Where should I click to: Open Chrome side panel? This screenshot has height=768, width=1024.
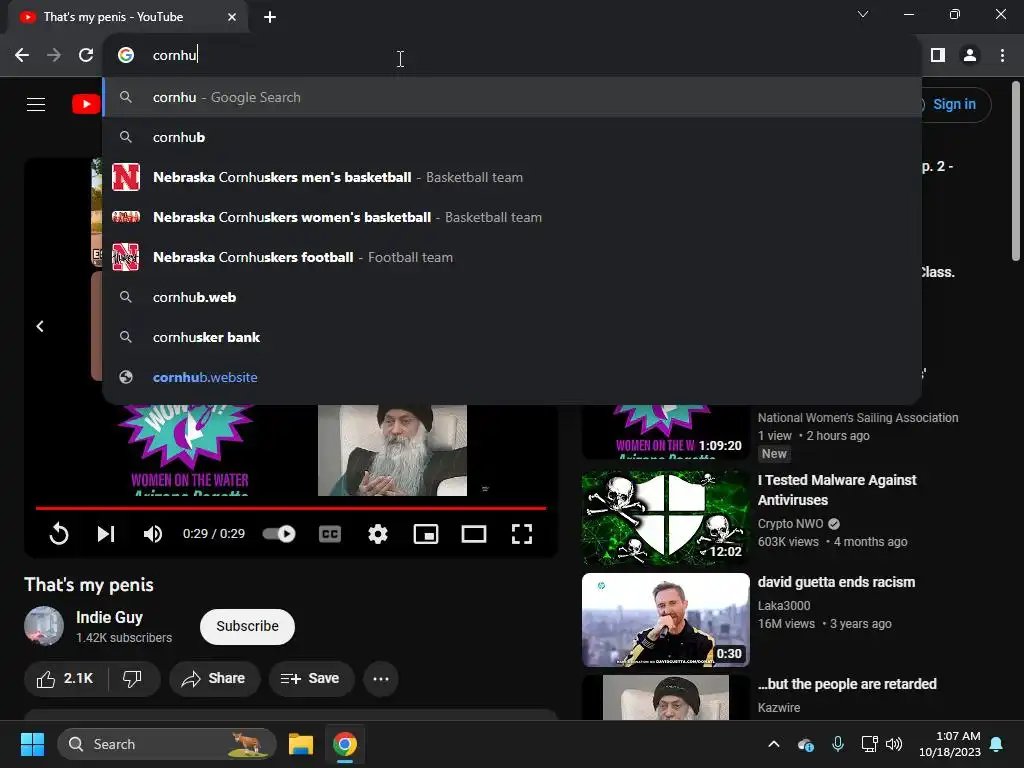938,56
